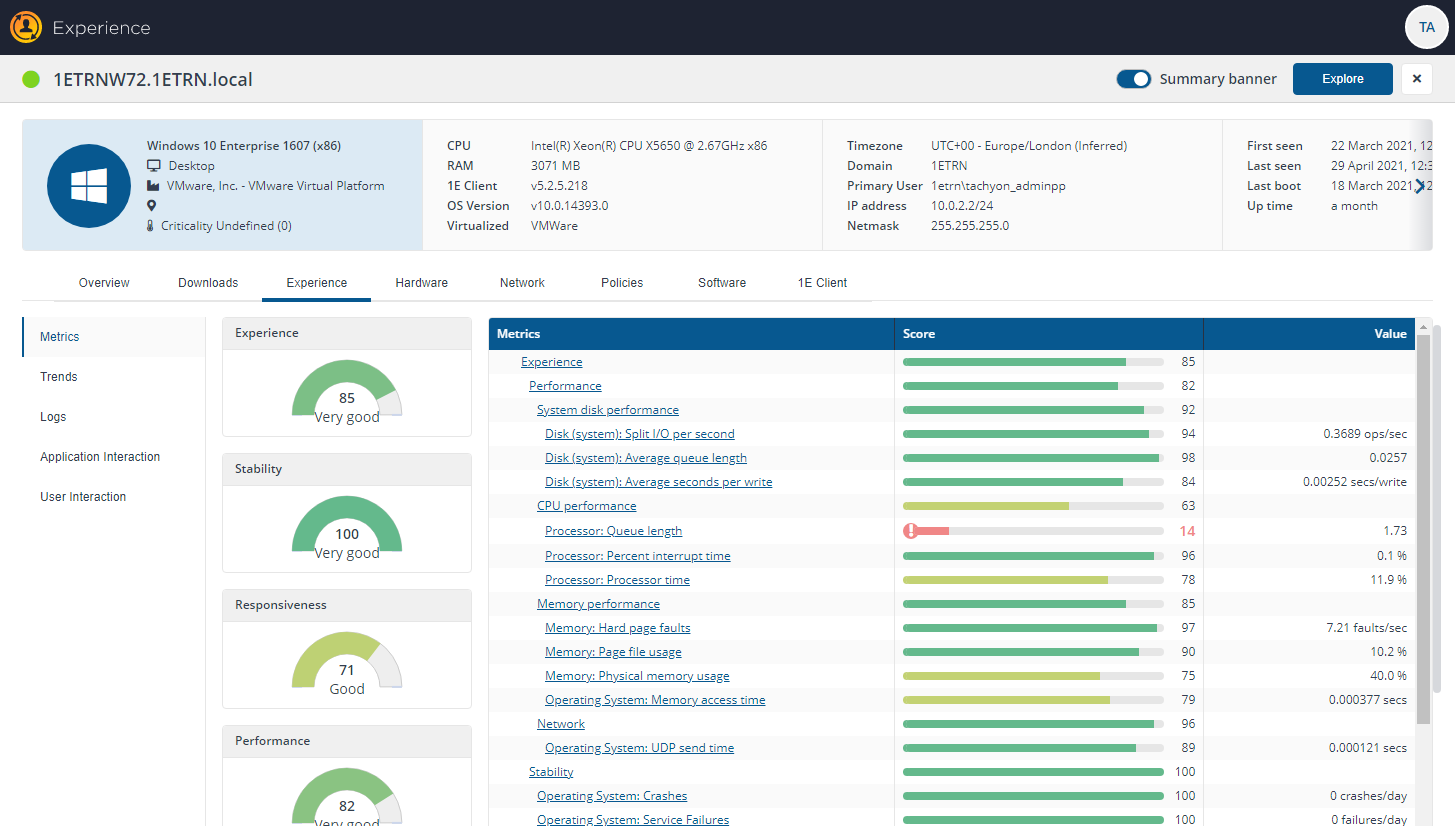Viewport: 1455px width, 826px height.
Task: Open the Stability metric link
Action: point(551,772)
